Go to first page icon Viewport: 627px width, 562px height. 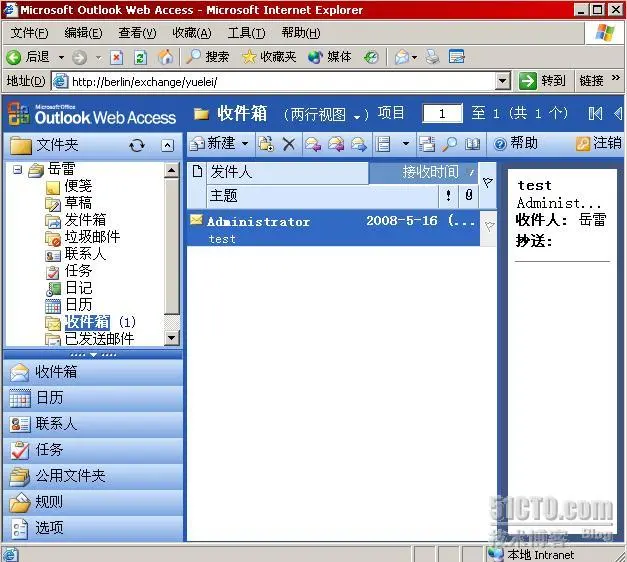595,114
